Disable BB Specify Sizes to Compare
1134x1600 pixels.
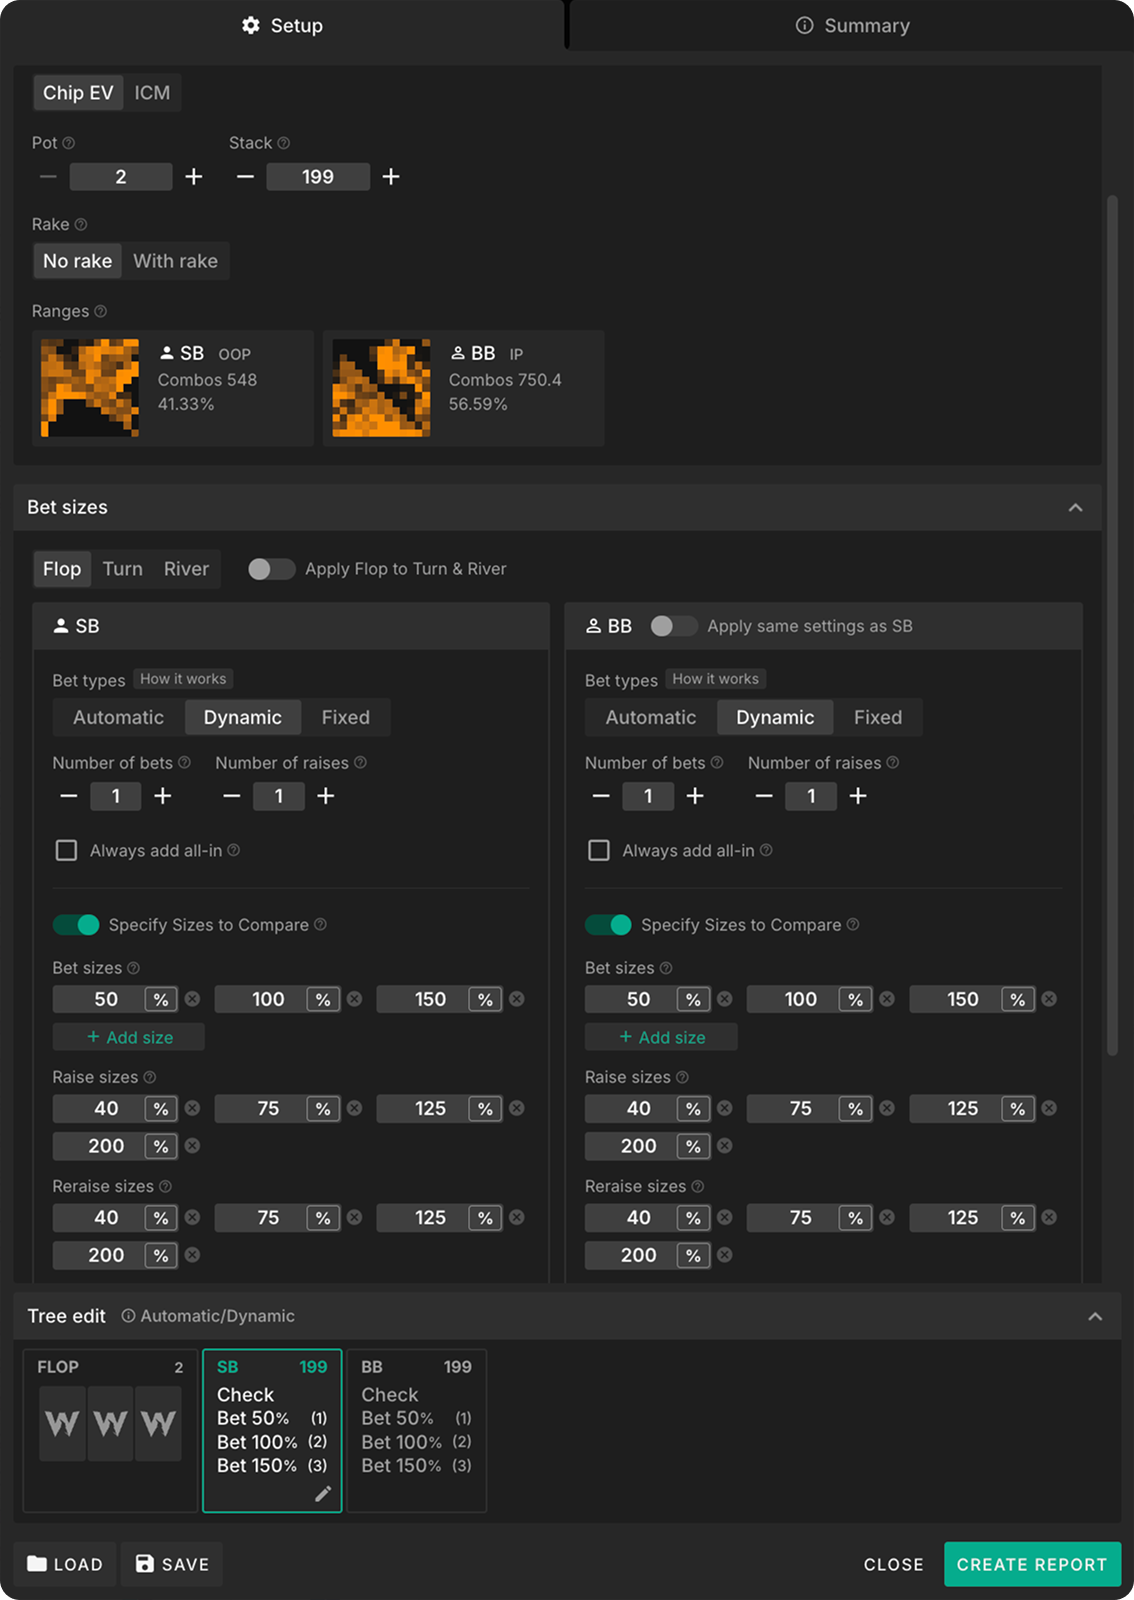click(608, 925)
